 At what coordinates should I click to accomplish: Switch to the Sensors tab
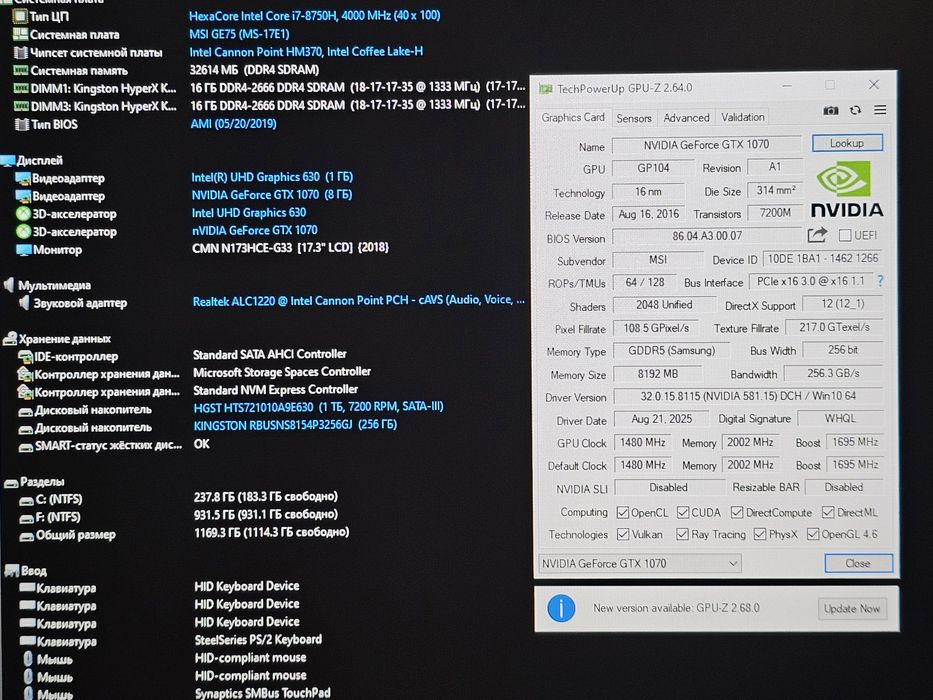tap(634, 118)
